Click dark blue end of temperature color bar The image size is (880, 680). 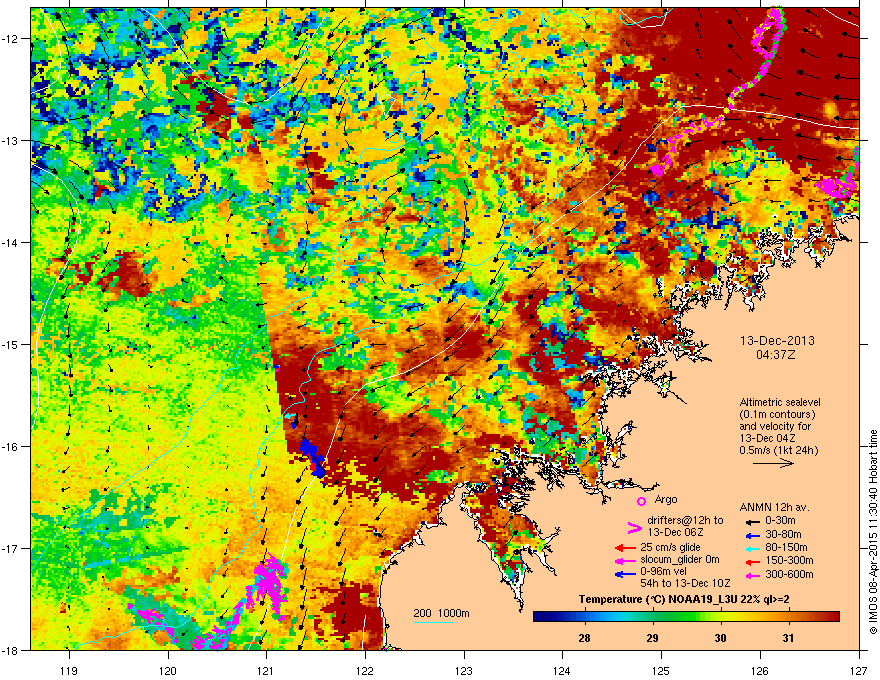540,617
